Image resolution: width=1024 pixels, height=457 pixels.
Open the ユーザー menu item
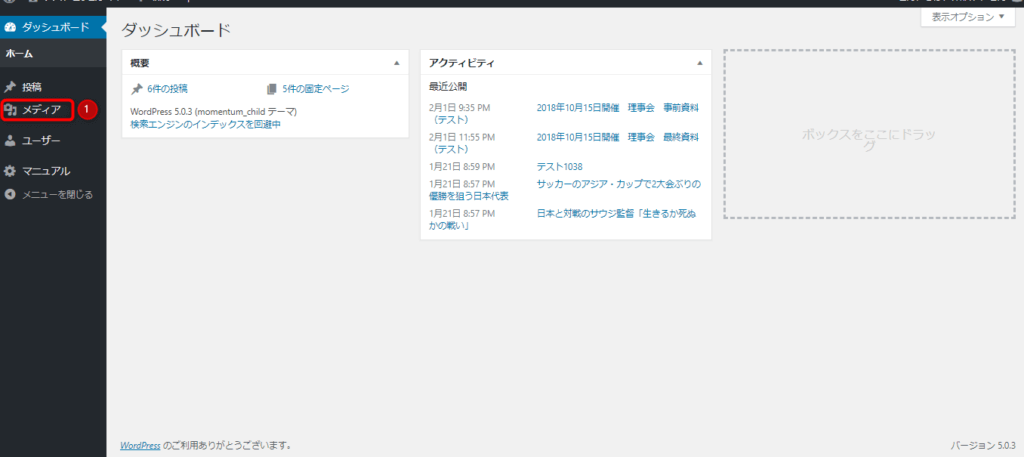click(x=41, y=140)
